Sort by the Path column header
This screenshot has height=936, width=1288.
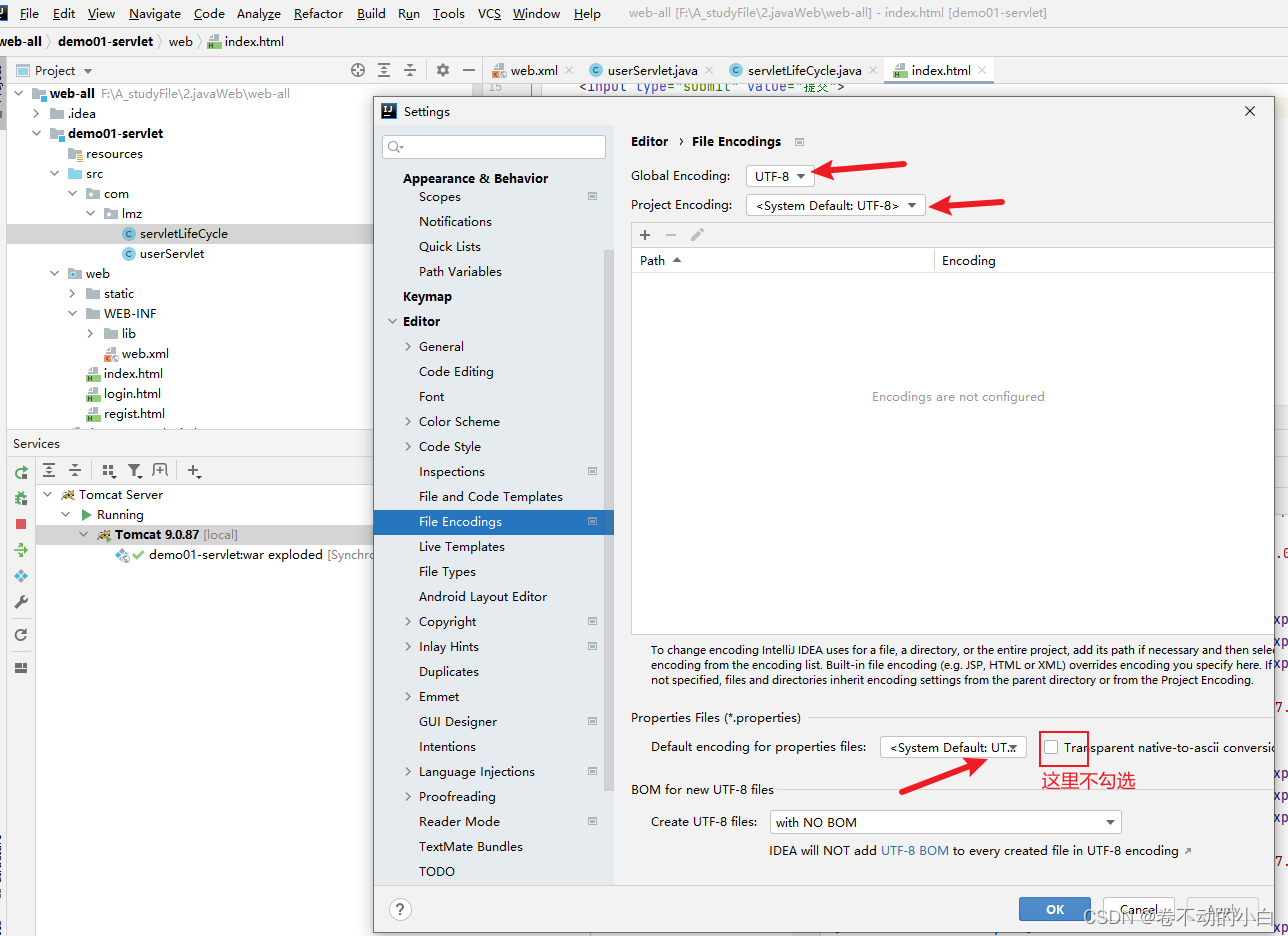click(x=783, y=260)
